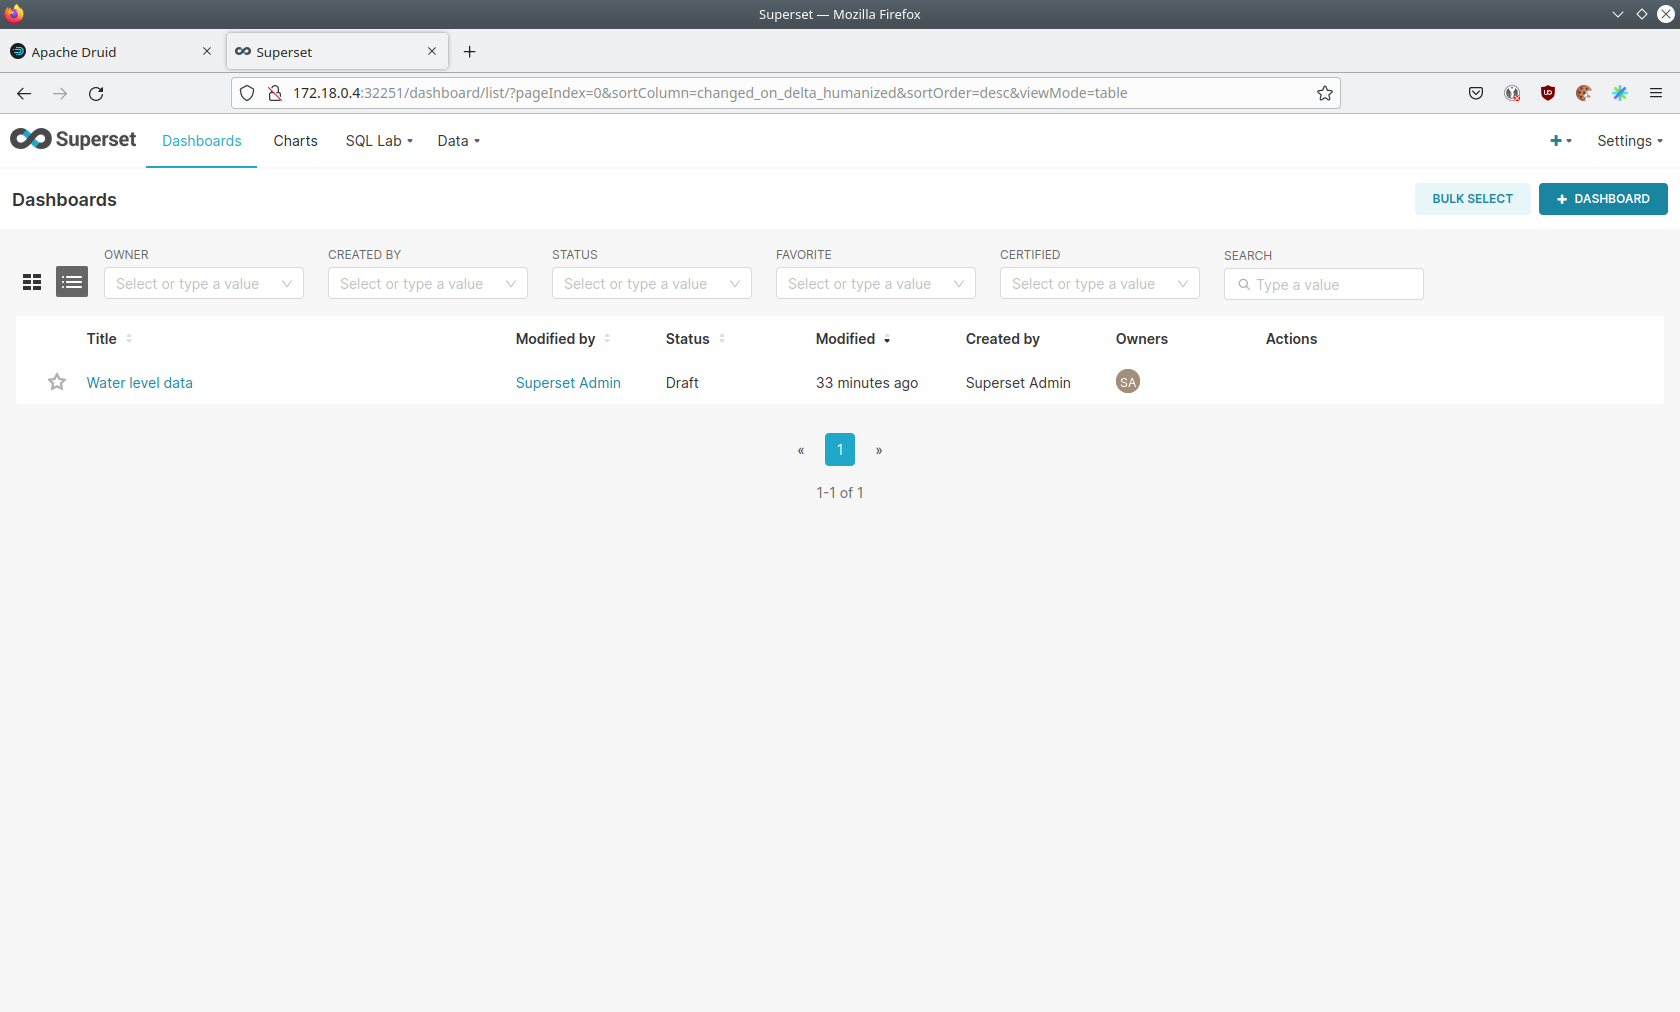Screen dimensions: 1680x1012
Task: Open the Charts navigation tab
Action: click(x=295, y=141)
